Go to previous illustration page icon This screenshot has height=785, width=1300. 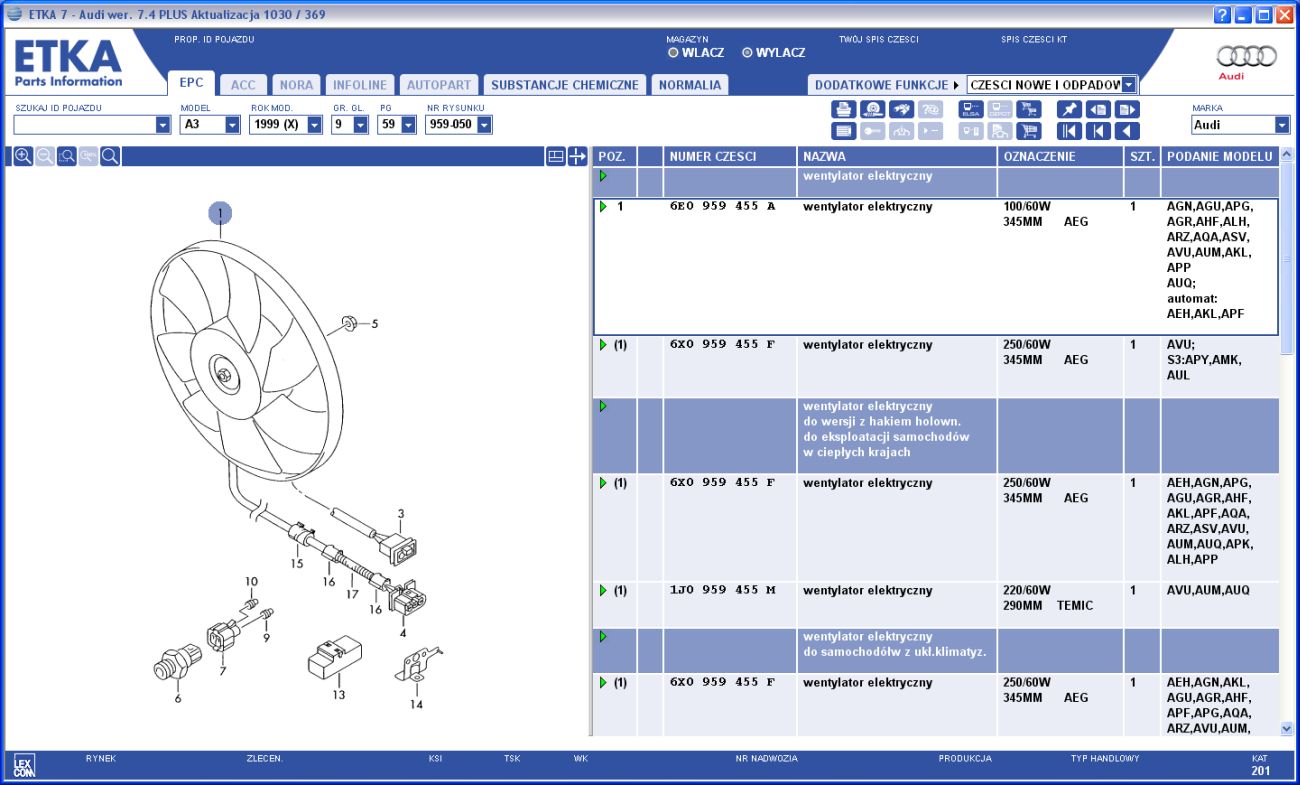pyautogui.click(x=1098, y=109)
